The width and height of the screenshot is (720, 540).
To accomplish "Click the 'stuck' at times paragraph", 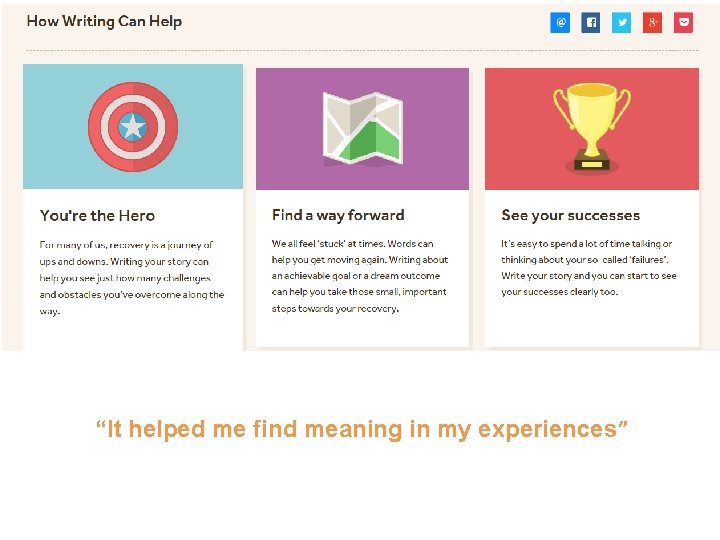I will coord(360,276).
